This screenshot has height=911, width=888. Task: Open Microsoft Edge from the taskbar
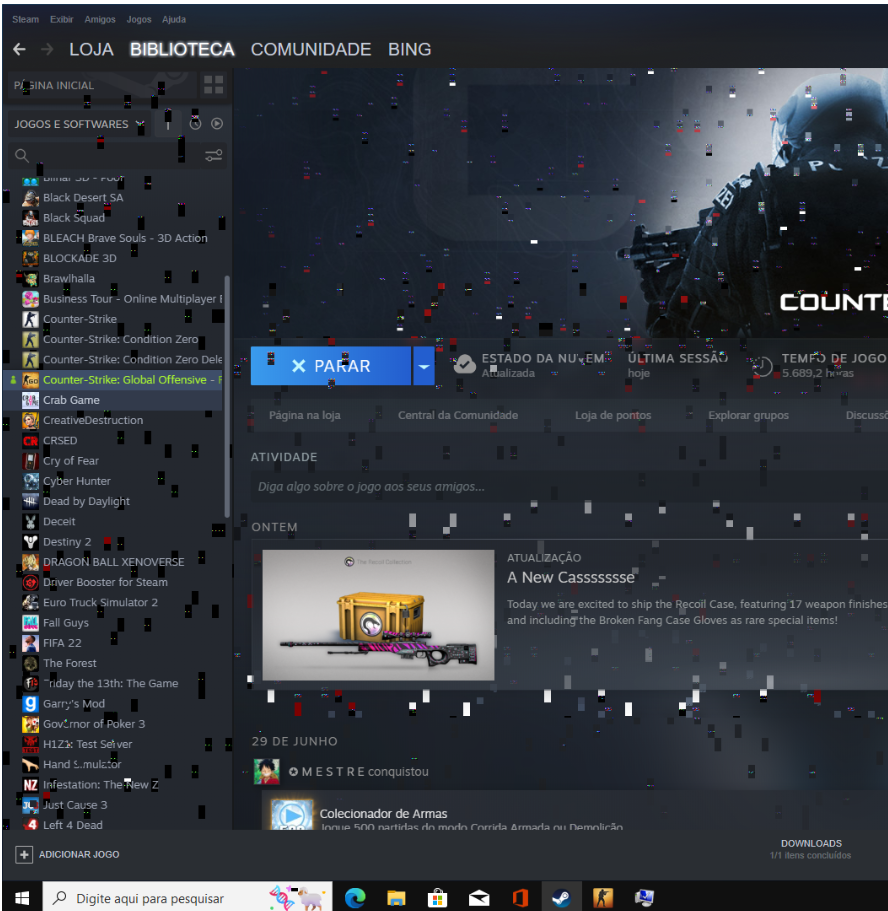coord(355,898)
